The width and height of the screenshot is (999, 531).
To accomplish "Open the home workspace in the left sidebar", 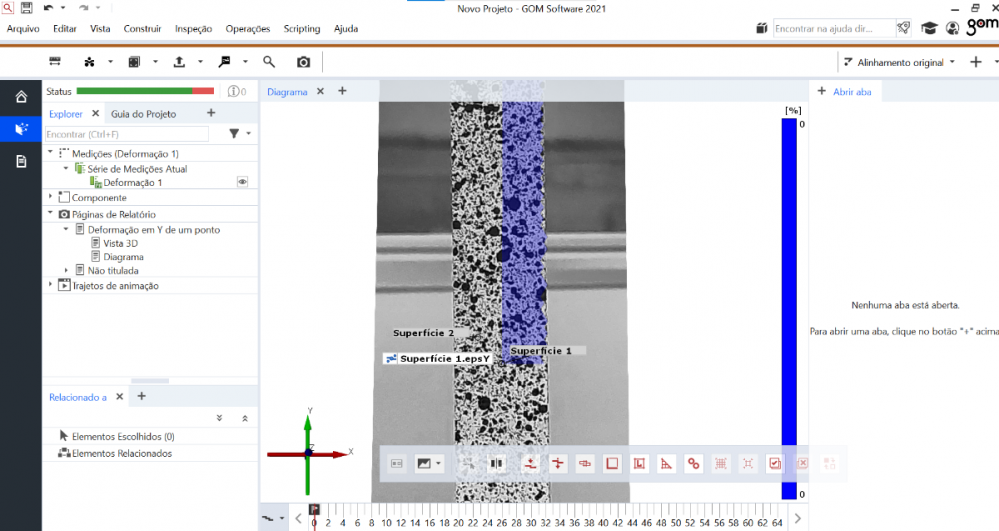I will (x=21, y=97).
